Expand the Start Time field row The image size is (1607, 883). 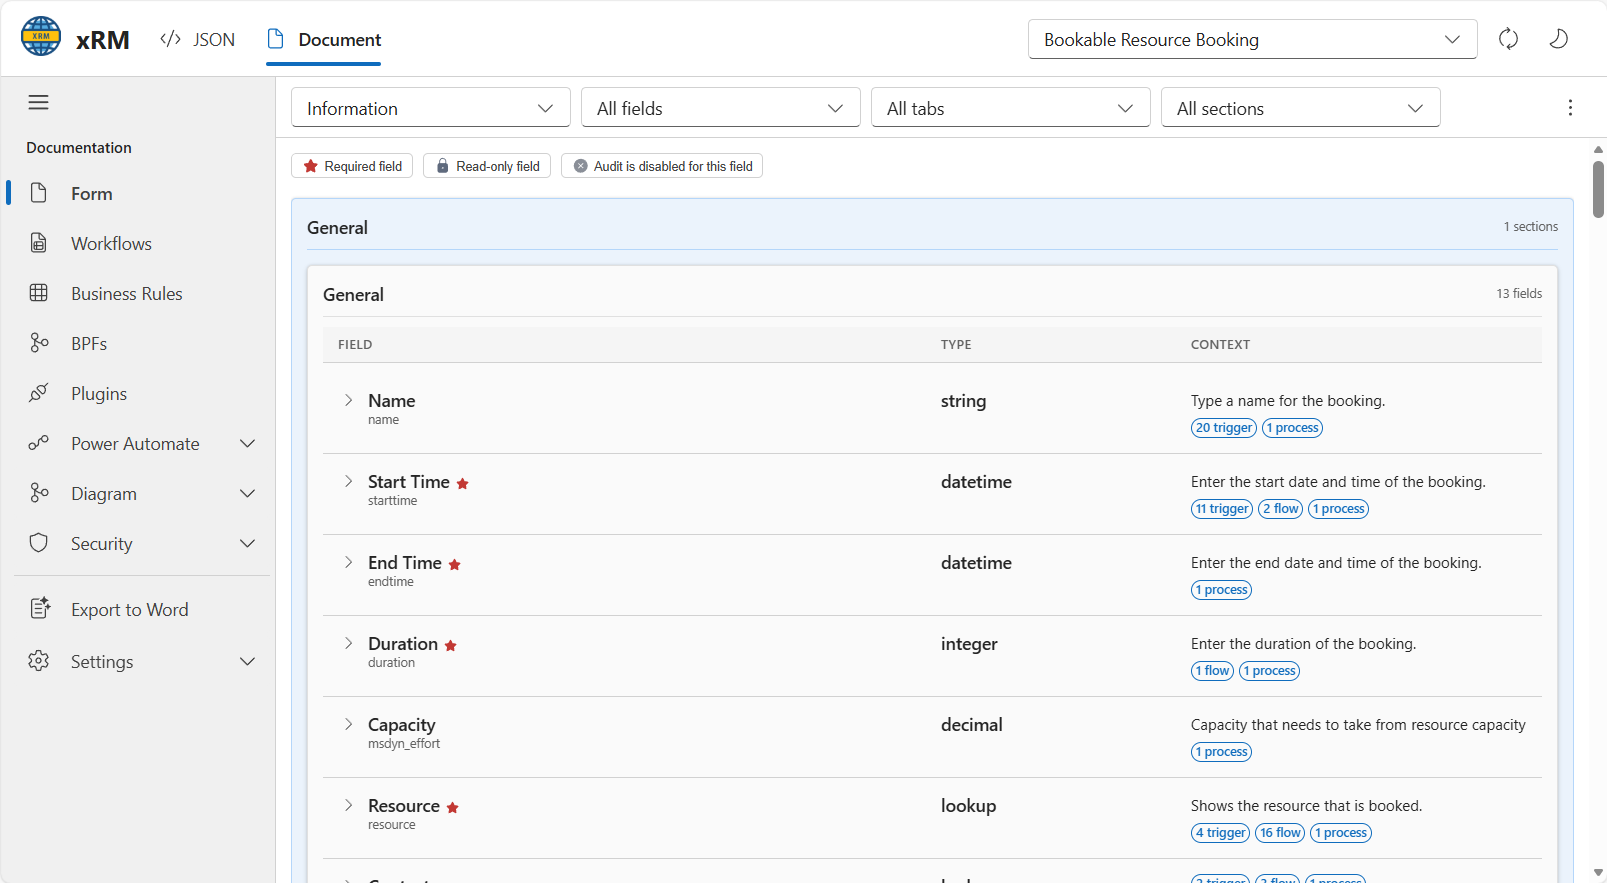(348, 481)
